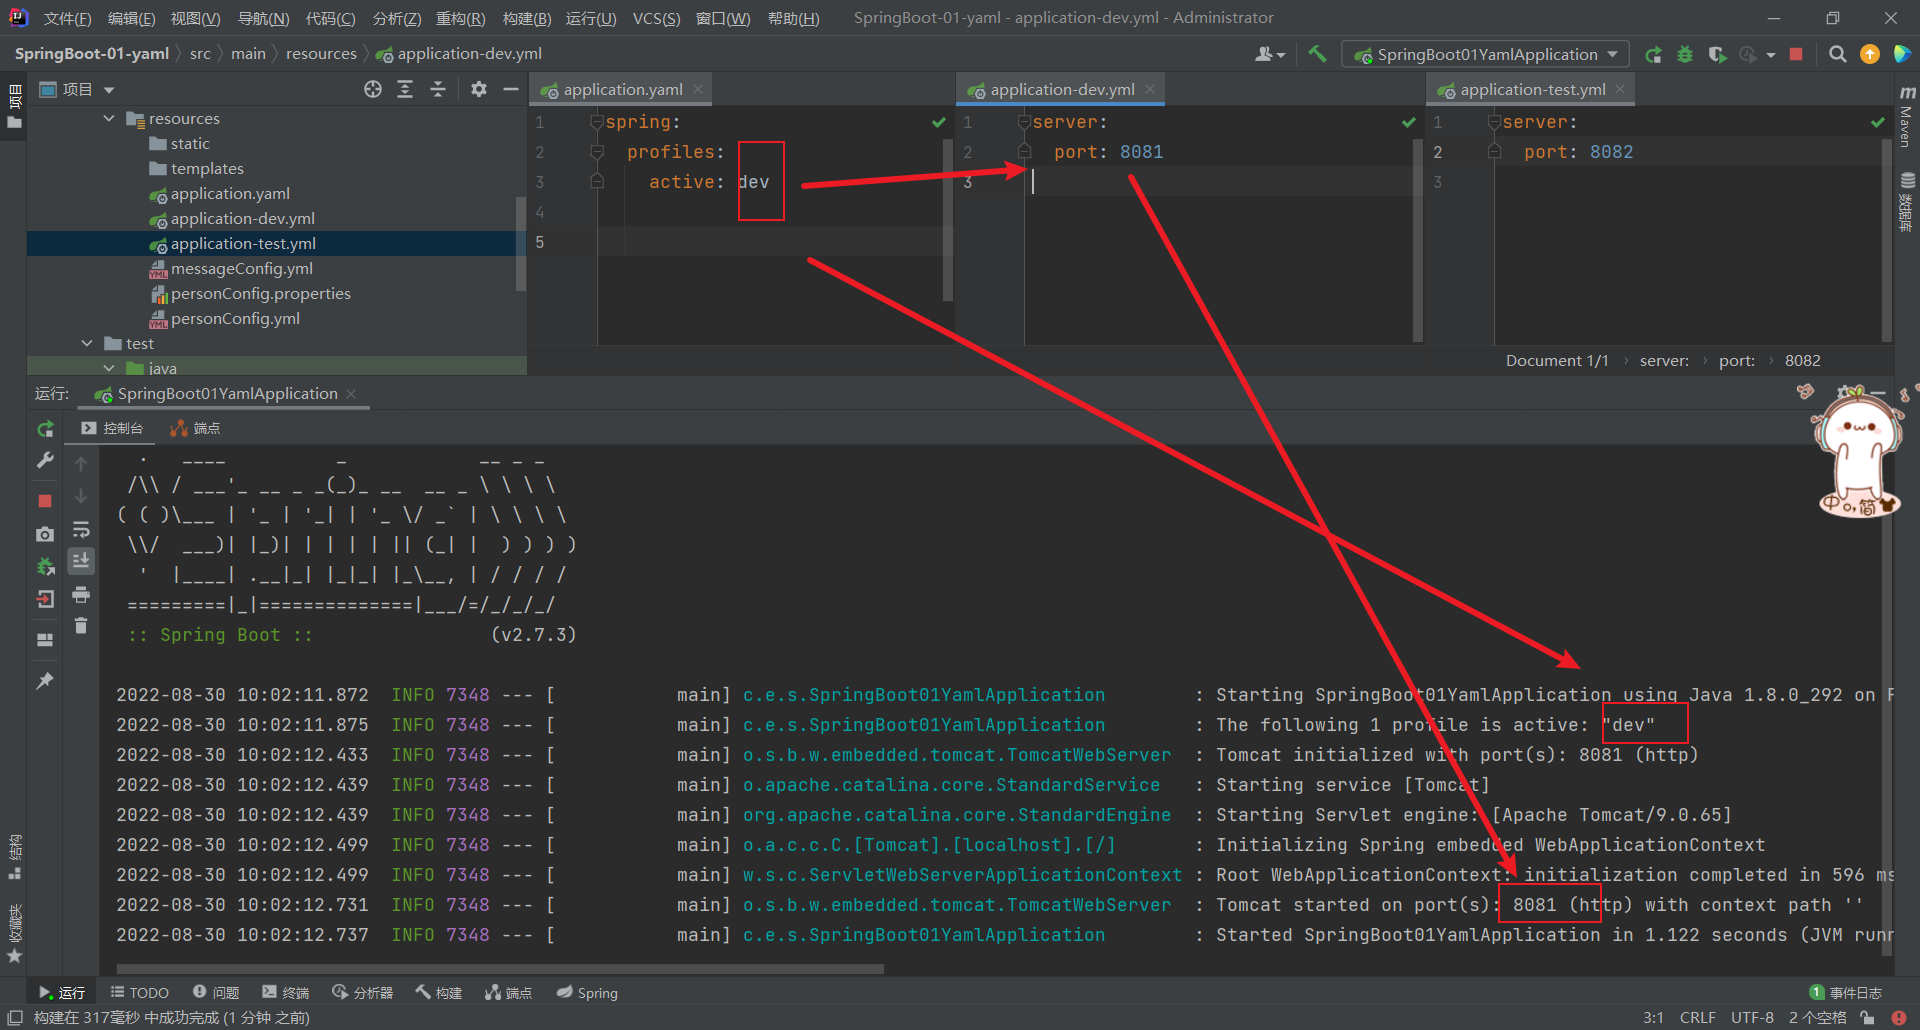Click restore layout icon in Run panel

point(45,640)
